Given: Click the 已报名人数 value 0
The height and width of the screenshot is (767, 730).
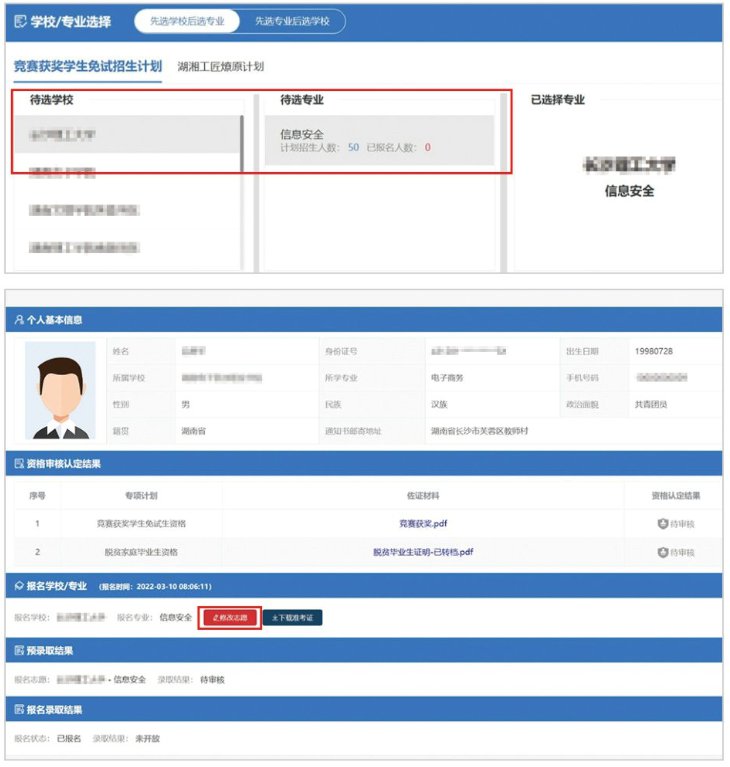Looking at the screenshot, I should pos(428,147).
